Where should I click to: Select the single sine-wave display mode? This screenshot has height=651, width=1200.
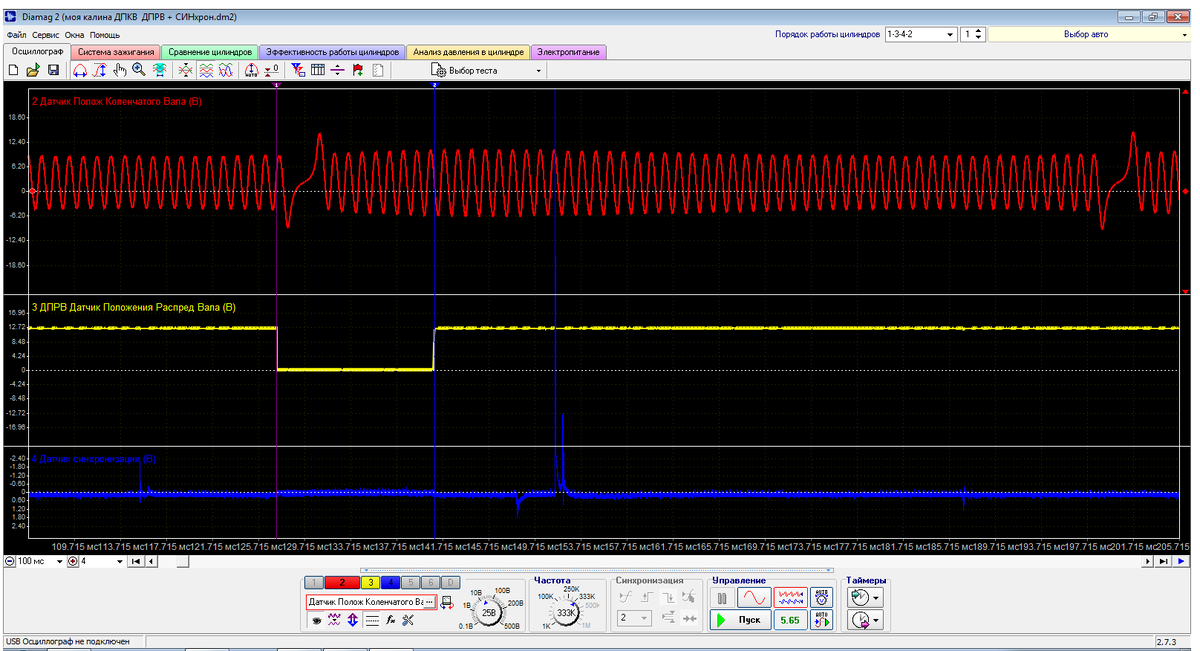(x=754, y=597)
